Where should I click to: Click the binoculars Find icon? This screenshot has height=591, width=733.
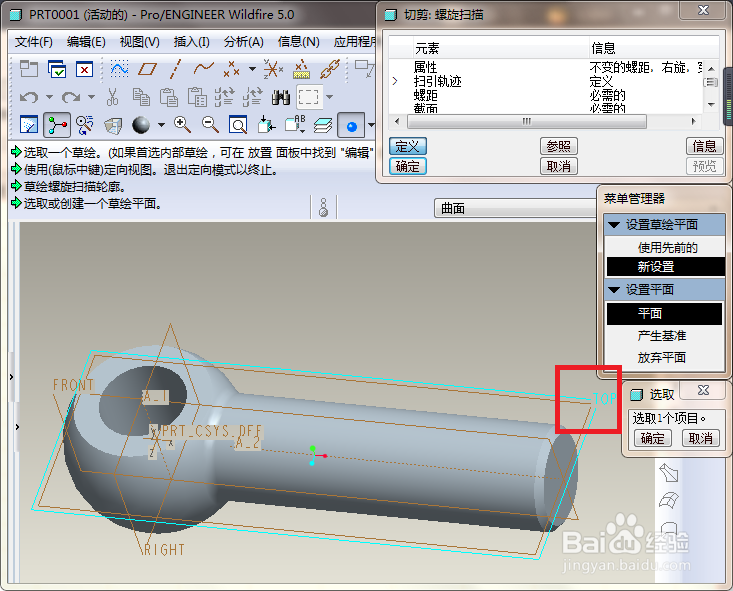280,97
